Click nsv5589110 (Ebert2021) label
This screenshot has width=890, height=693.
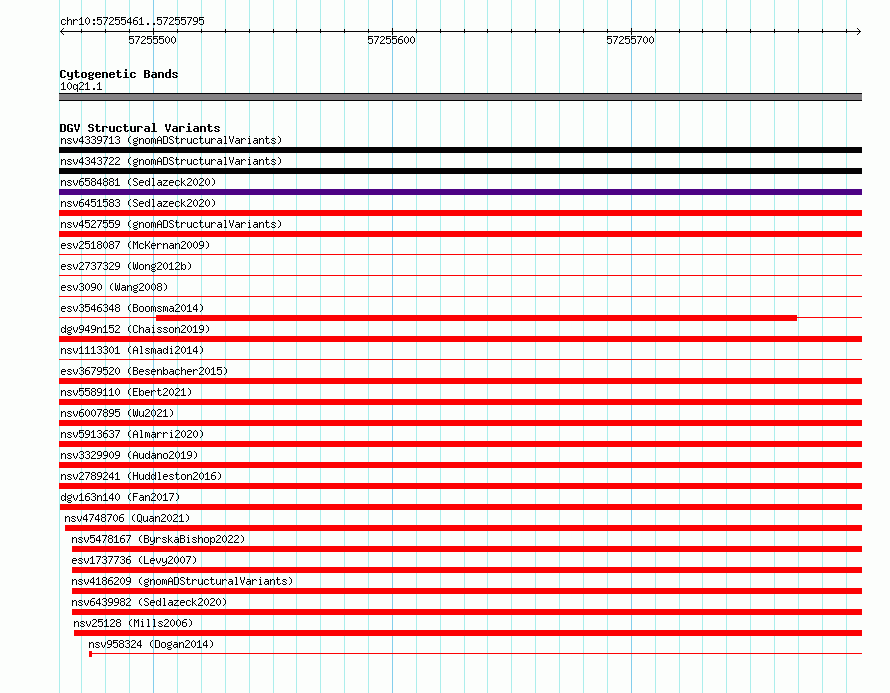[x=126, y=392]
